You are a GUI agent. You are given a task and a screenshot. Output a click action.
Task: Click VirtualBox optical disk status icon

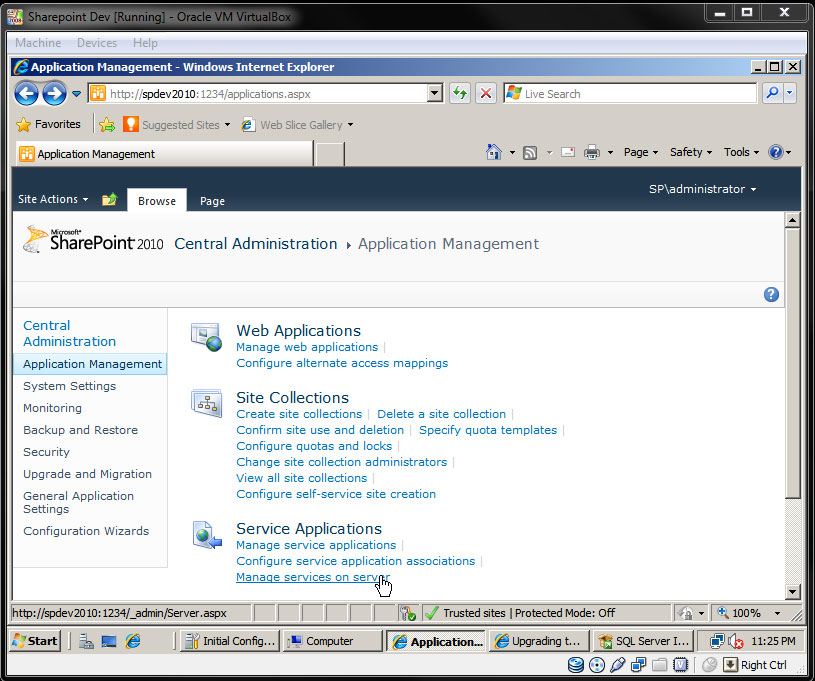coord(597,665)
